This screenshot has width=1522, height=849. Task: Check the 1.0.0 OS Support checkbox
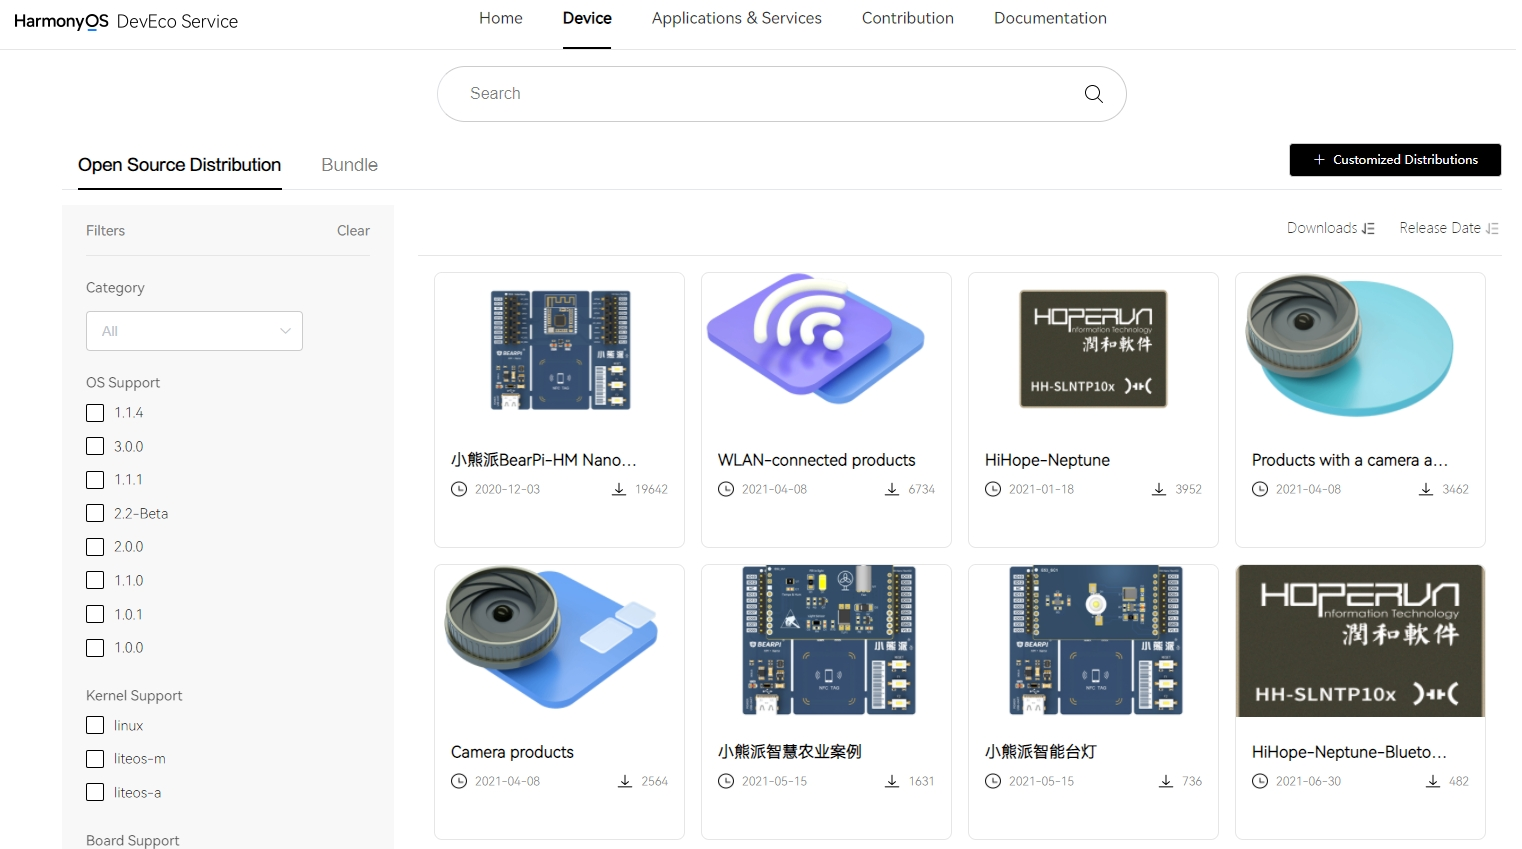95,648
